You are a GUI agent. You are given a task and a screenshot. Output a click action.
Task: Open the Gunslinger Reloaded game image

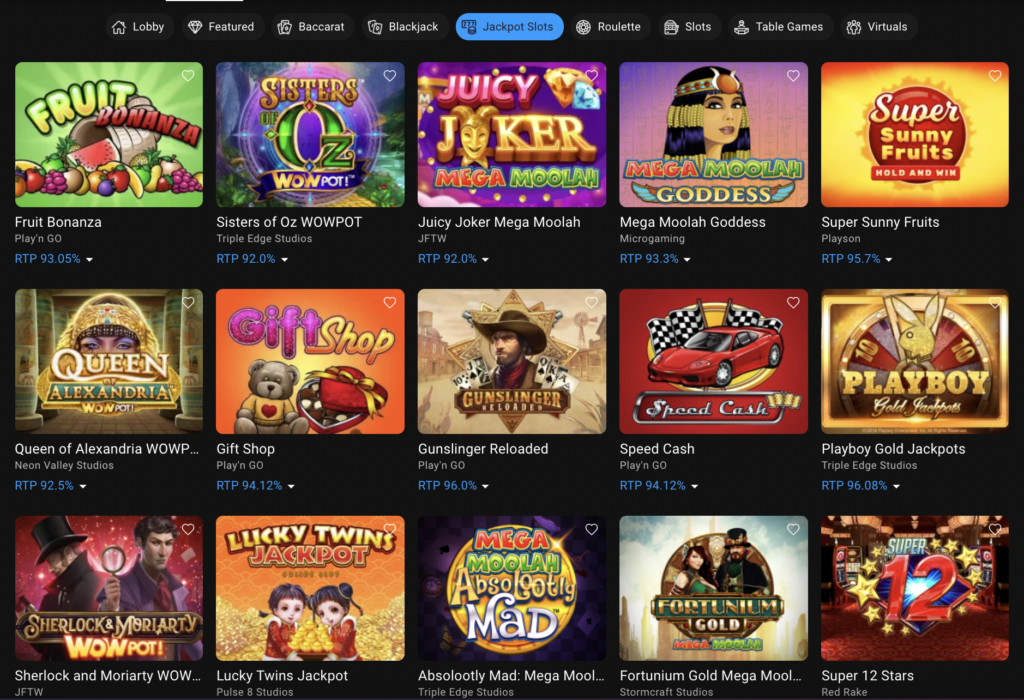[512, 361]
